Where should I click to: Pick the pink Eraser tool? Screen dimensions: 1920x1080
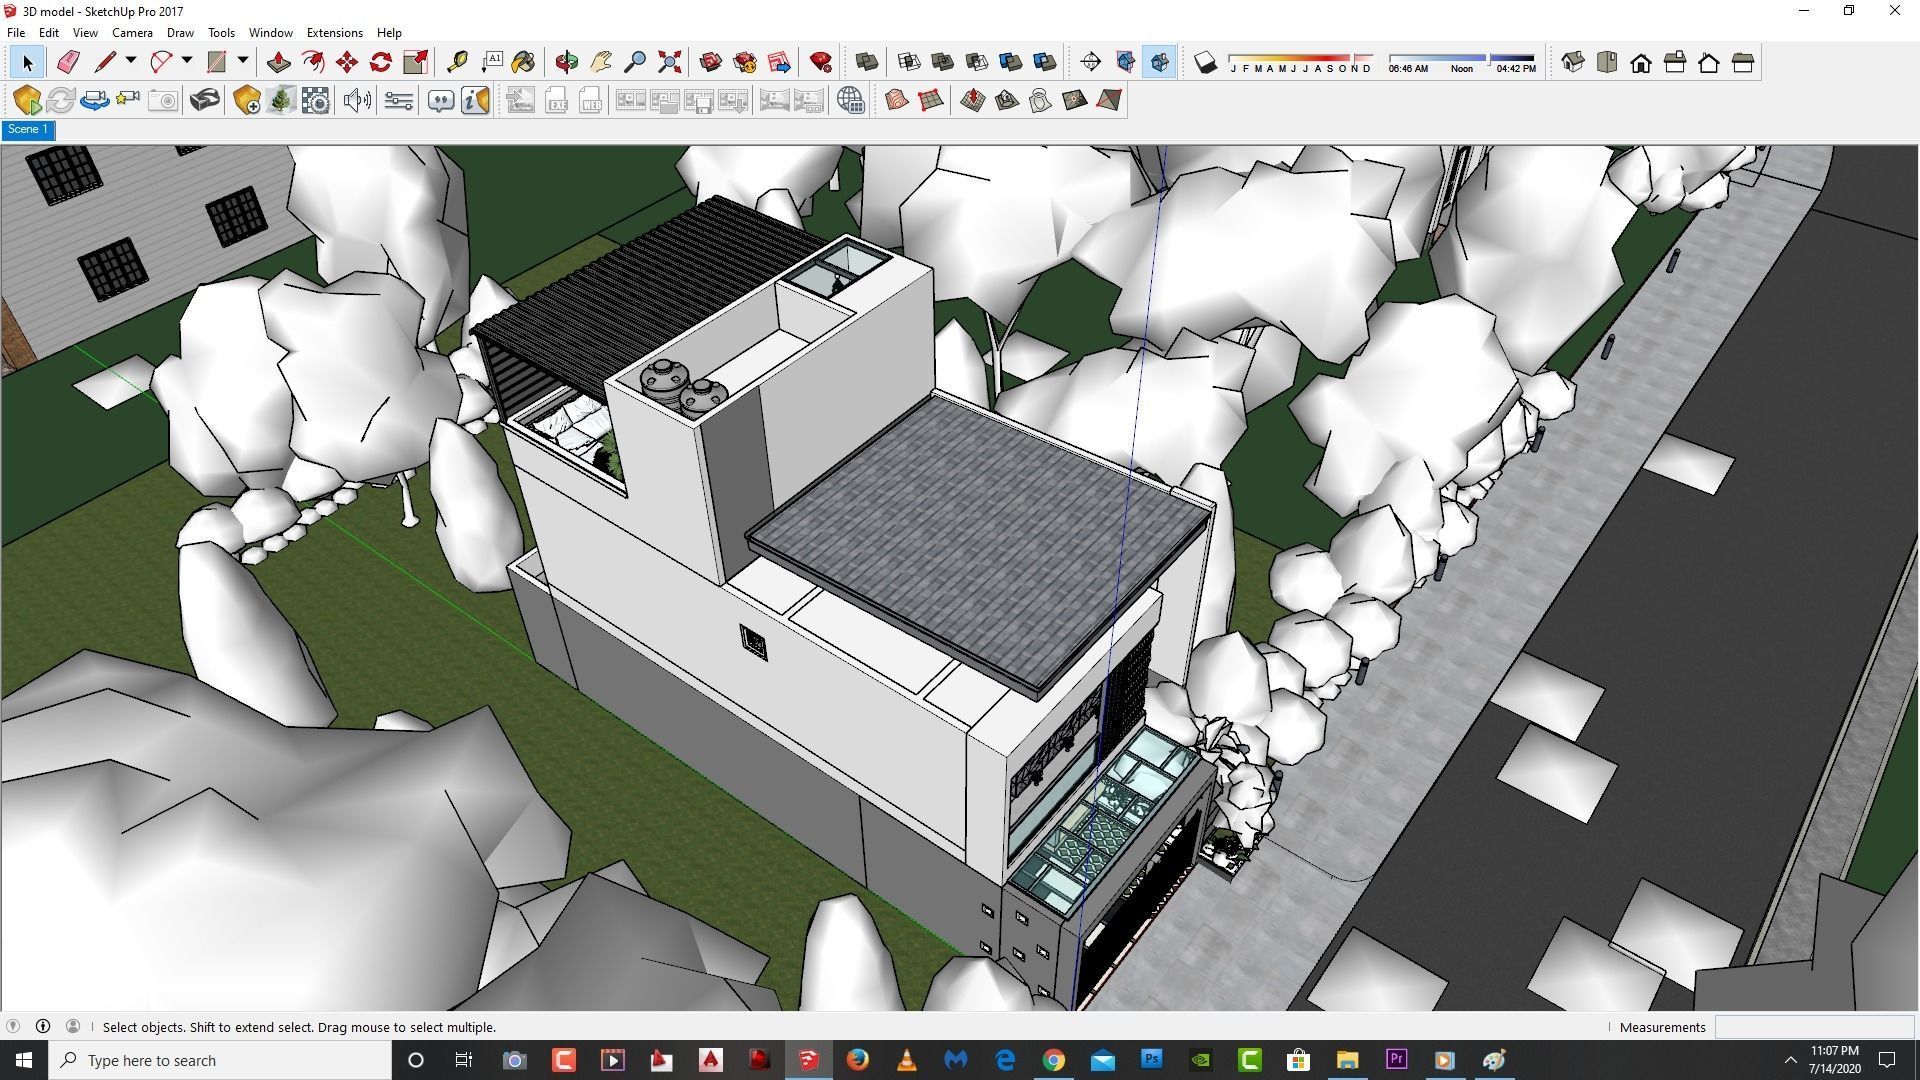pos(67,63)
